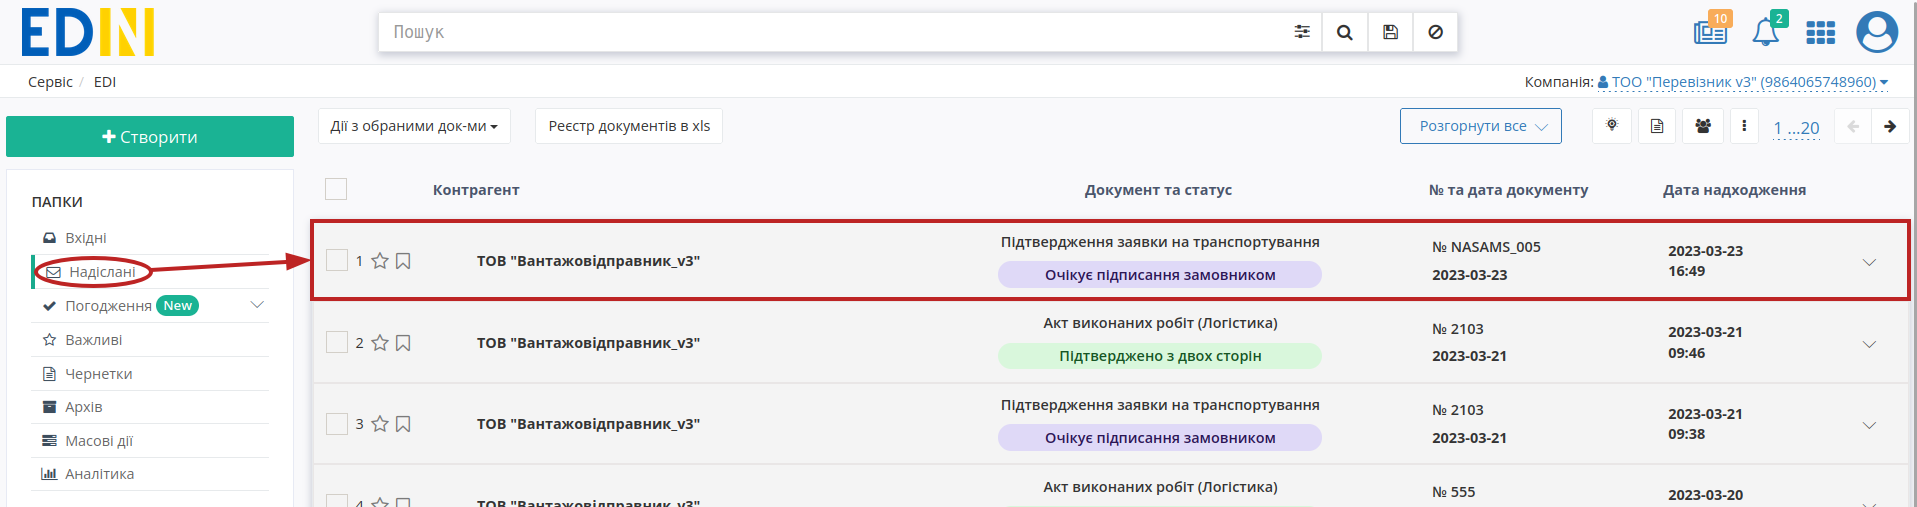Click Акт виконаних робіт in row 2
The height and width of the screenshot is (507, 1917).
tap(1160, 323)
